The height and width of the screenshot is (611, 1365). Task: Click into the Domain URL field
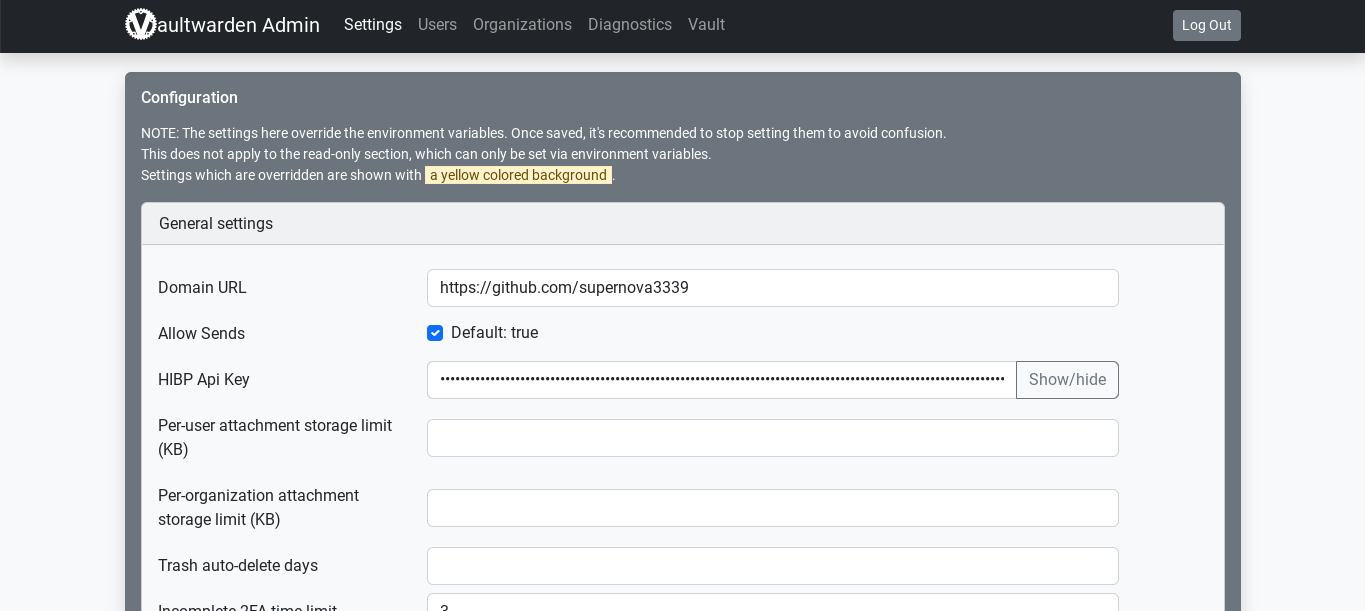pyautogui.click(x=772, y=288)
